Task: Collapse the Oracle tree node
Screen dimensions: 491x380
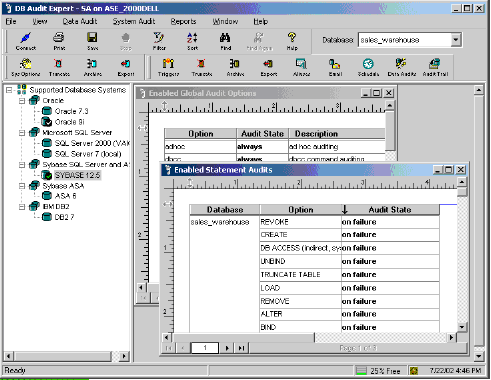Action: (22, 100)
